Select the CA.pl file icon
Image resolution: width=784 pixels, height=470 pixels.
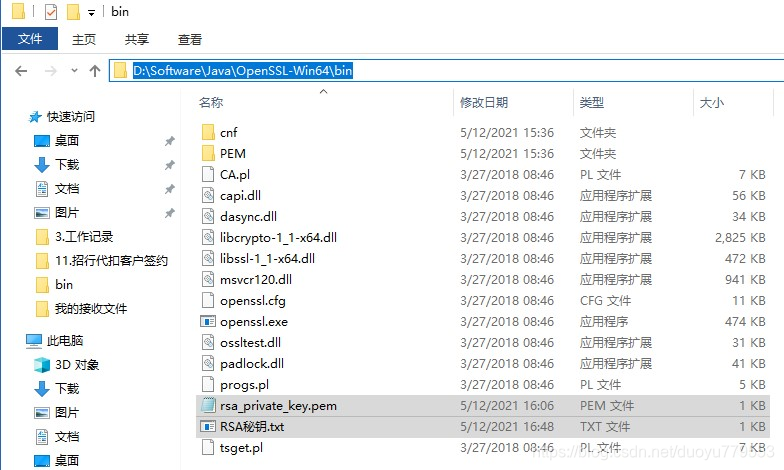[x=208, y=174]
